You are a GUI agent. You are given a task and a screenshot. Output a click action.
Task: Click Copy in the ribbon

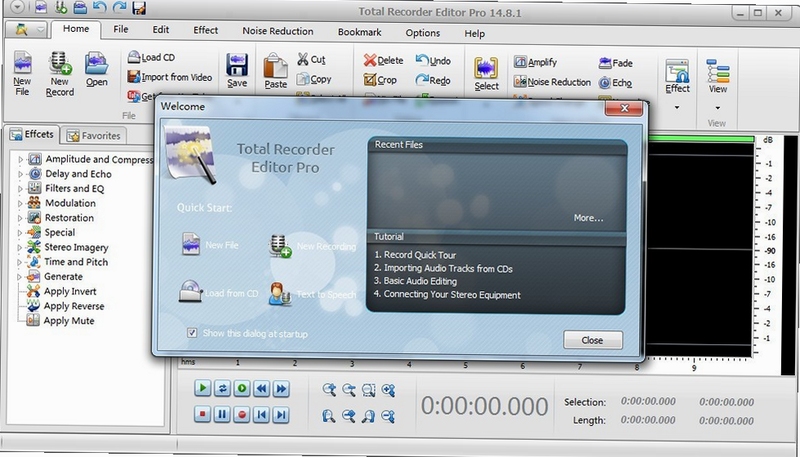click(x=314, y=79)
